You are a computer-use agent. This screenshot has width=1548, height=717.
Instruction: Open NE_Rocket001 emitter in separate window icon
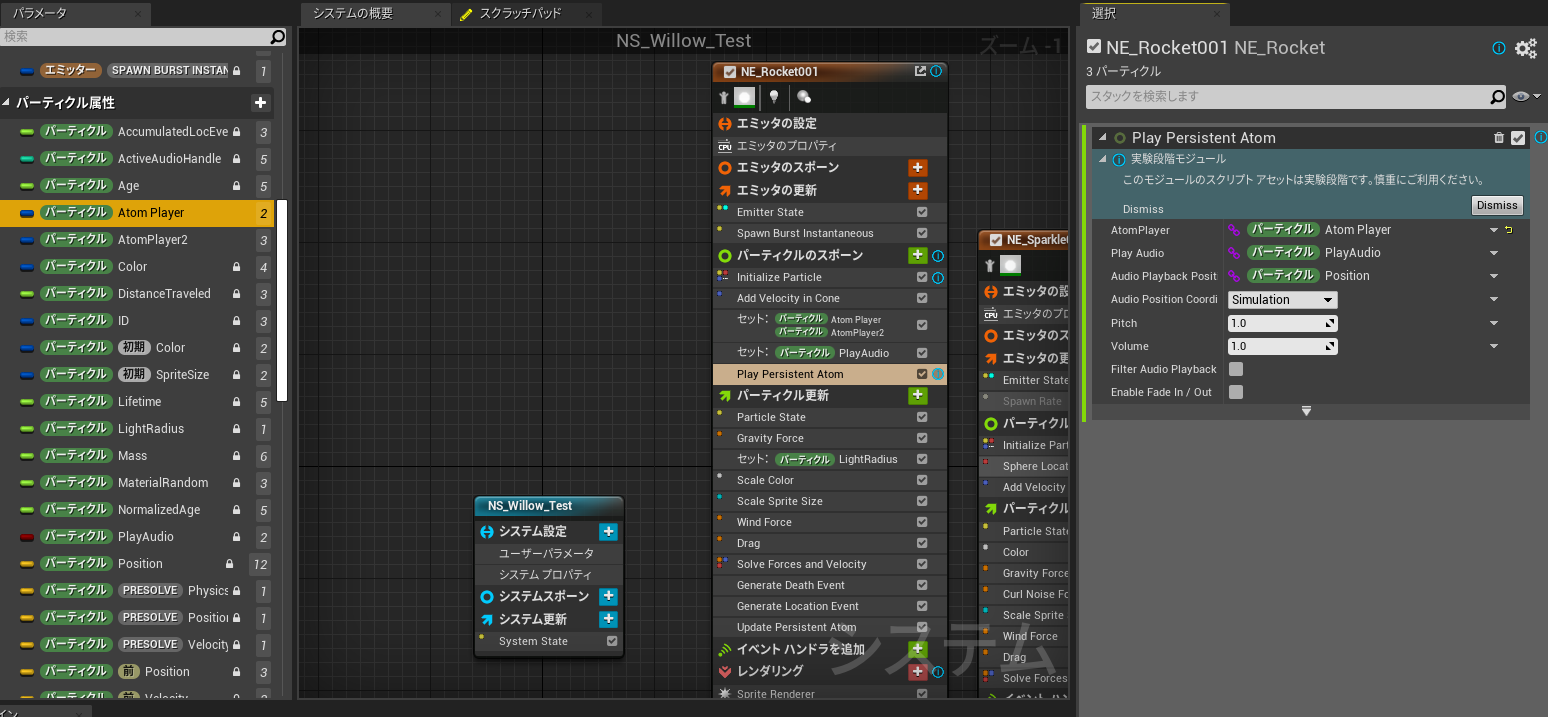[x=920, y=72]
